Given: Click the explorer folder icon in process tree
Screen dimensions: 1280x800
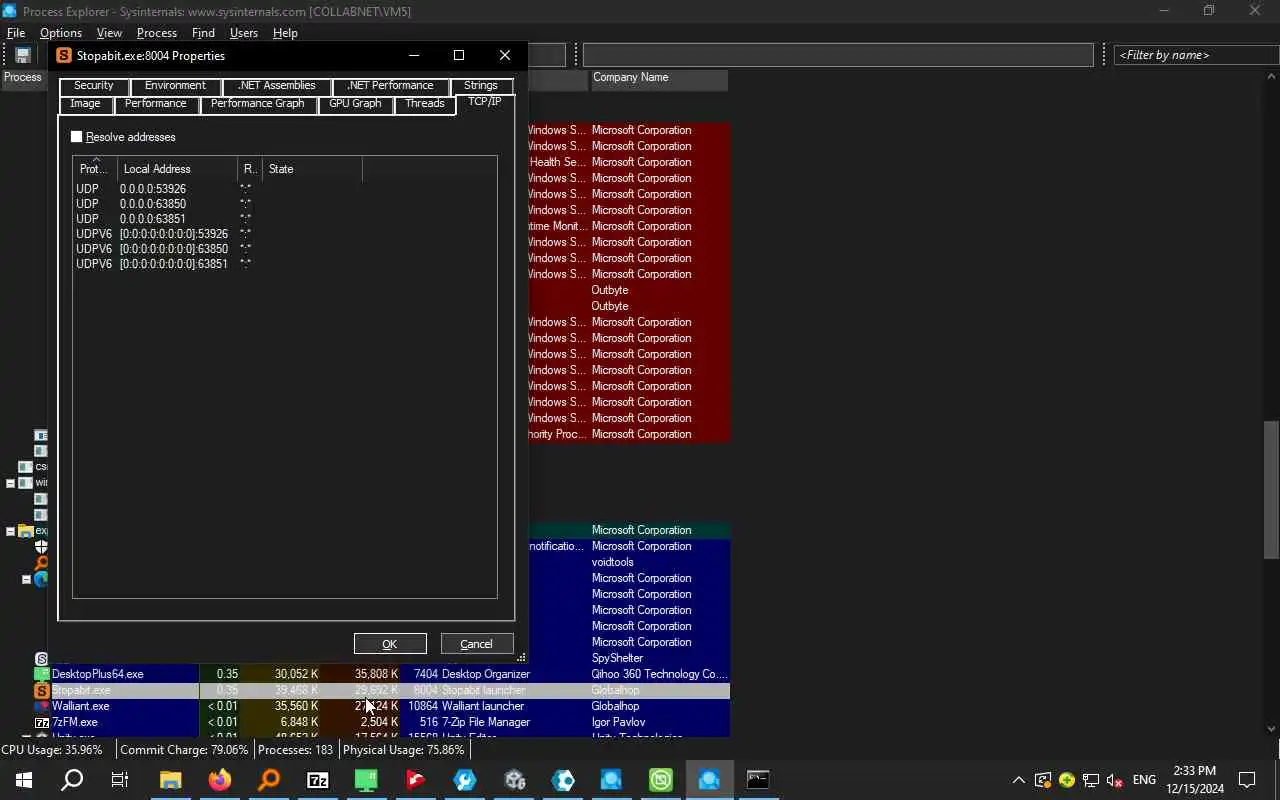Looking at the screenshot, I should click(x=27, y=531).
